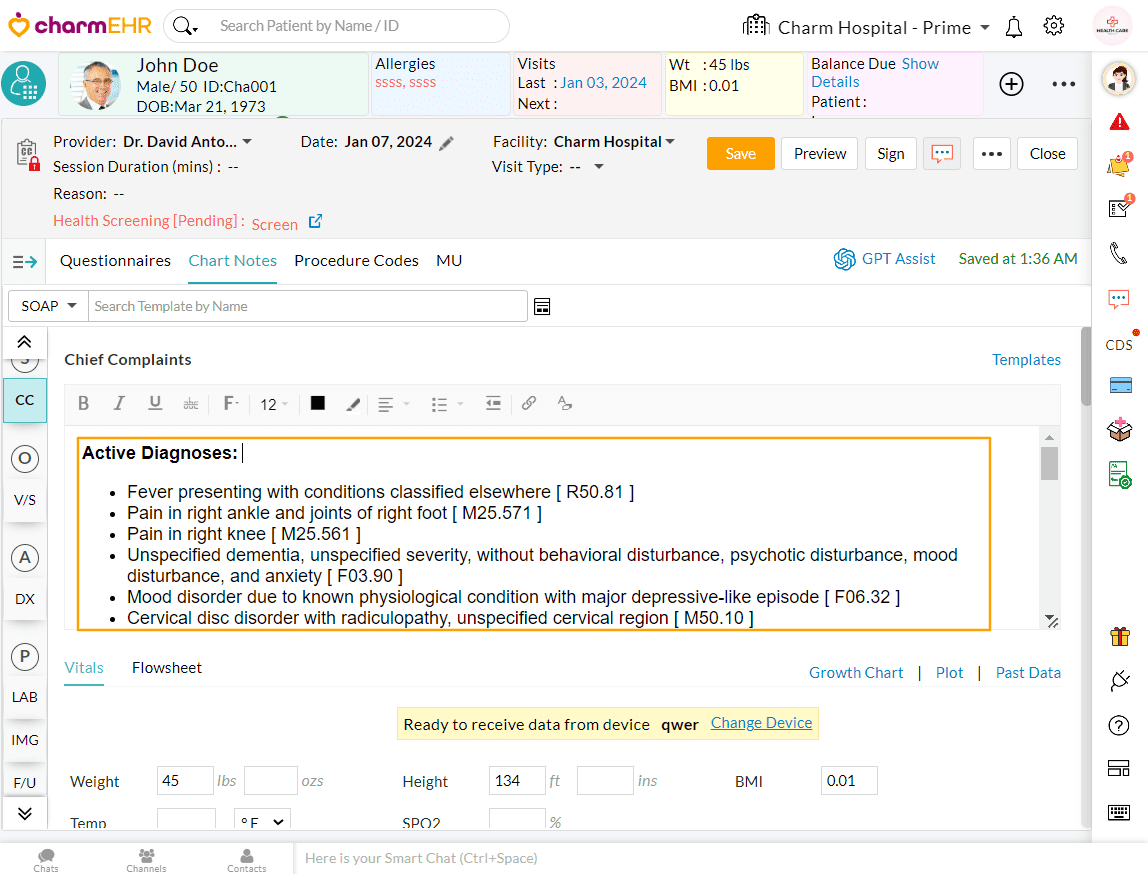The height and width of the screenshot is (874, 1148).
Task: Toggle underline formatting in editor toolbar
Action: 155,403
